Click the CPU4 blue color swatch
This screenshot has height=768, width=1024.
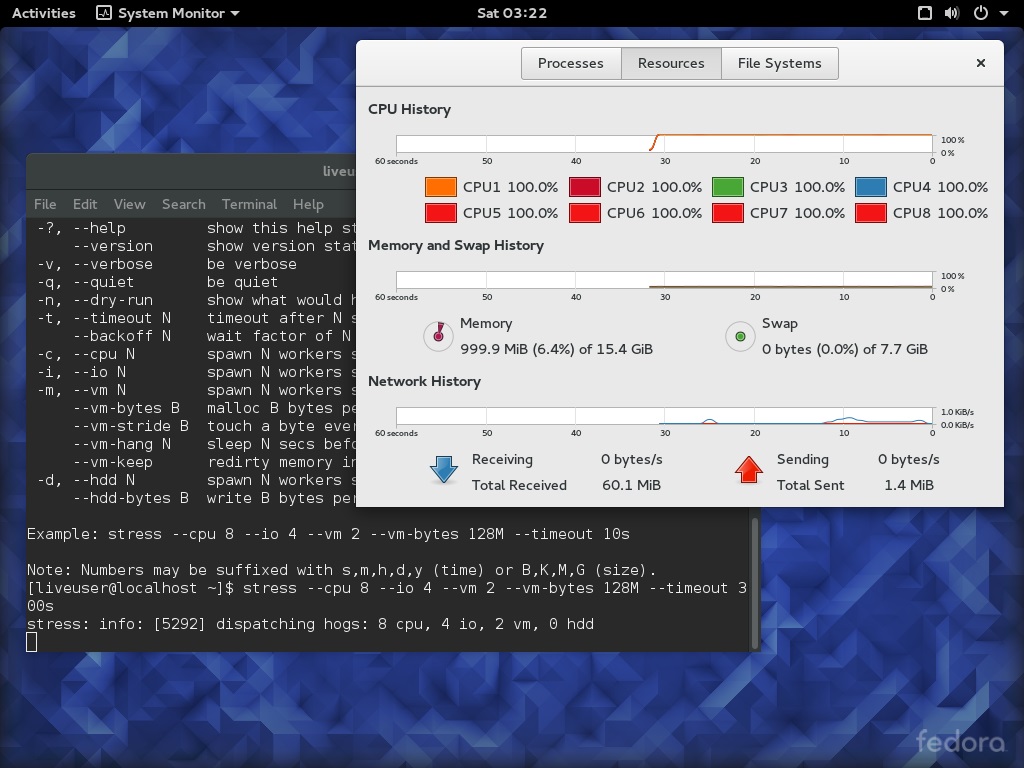click(x=870, y=187)
